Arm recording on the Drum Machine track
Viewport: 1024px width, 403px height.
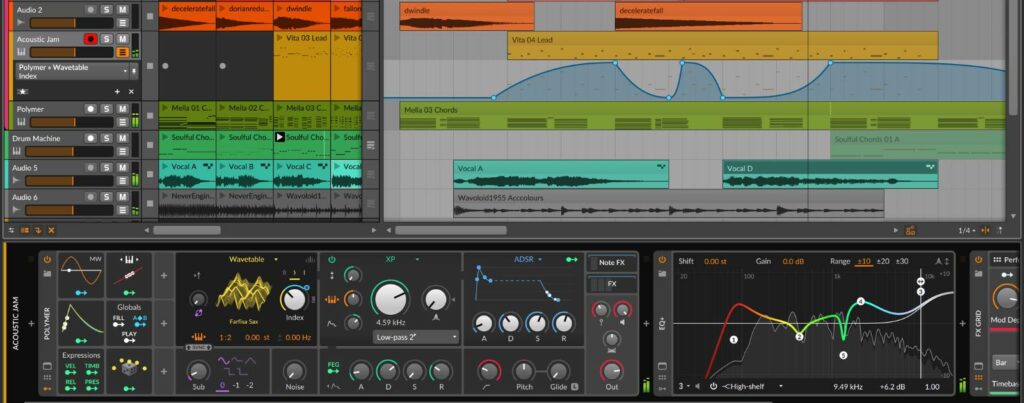(x=91, y=138)
